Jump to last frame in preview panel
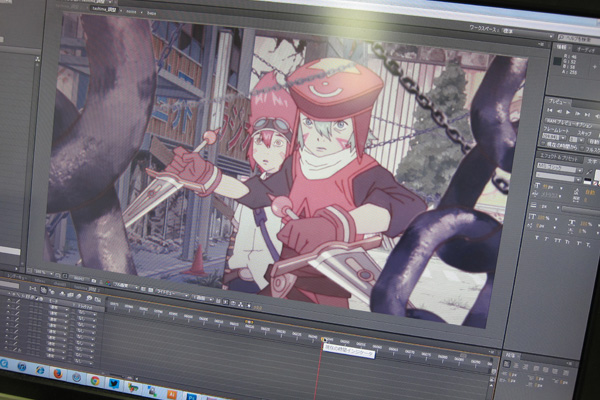600x400 pixels. pos(587,114)
